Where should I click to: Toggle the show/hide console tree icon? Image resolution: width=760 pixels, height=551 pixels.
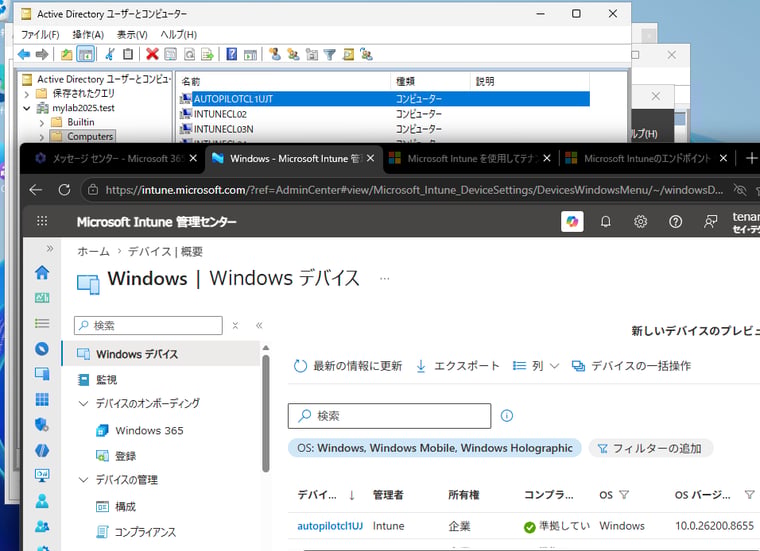[x=86, y=54]
